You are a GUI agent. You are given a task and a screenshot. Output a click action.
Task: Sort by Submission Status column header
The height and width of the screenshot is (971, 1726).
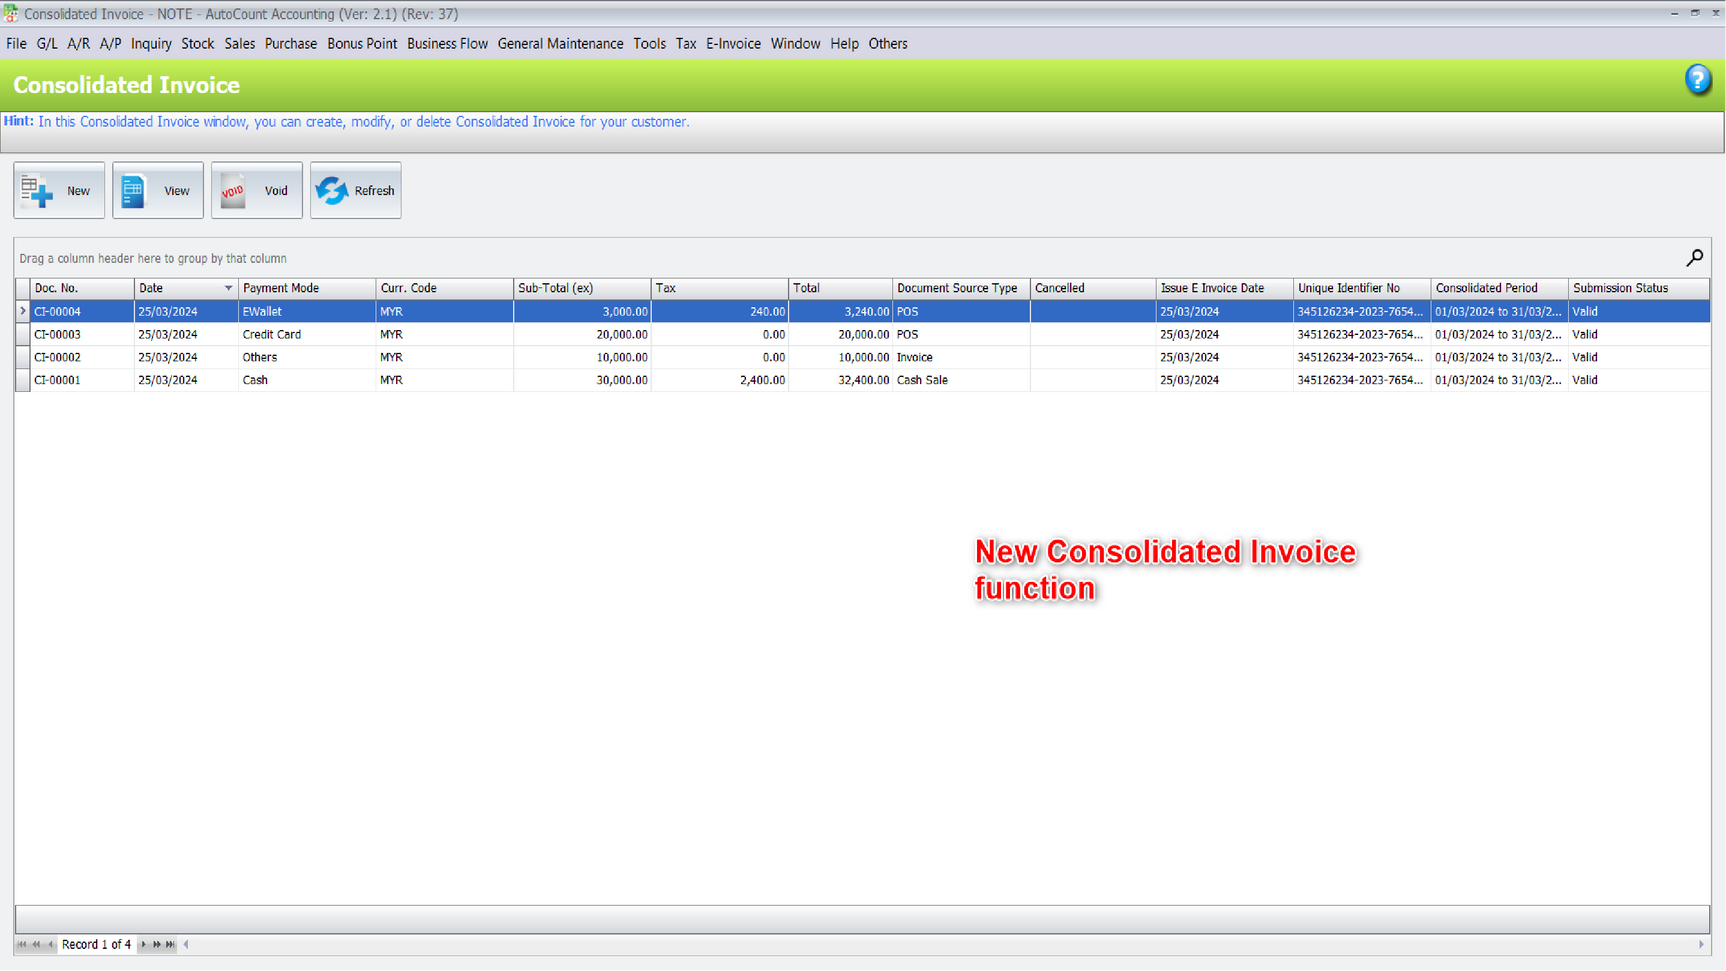[1620, 288]
